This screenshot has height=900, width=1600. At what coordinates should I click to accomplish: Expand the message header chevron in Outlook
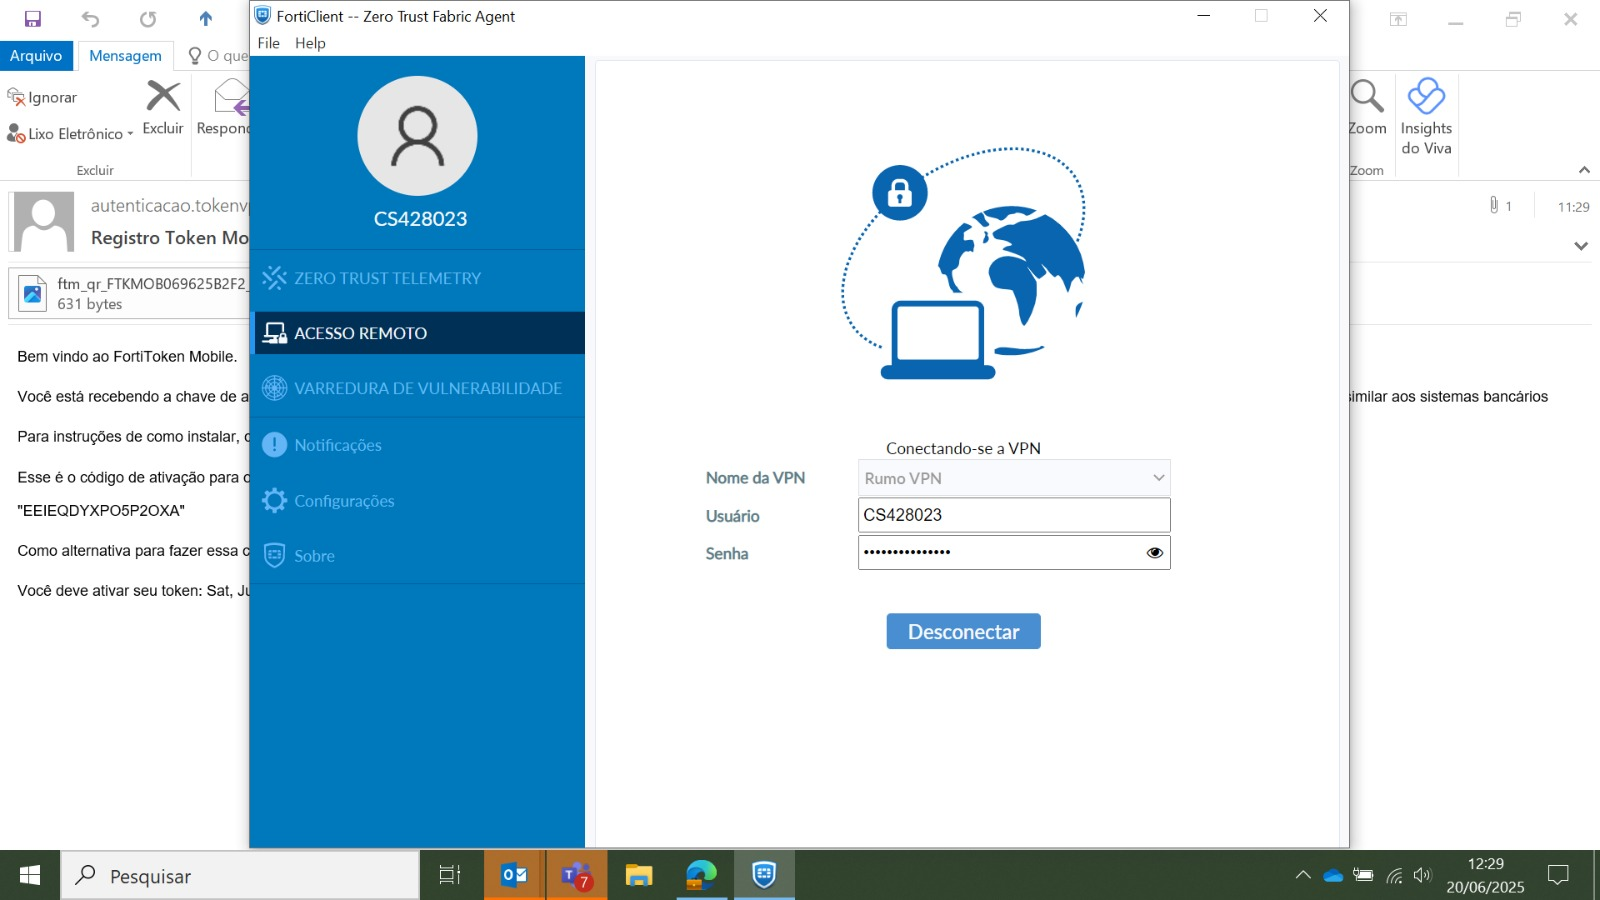[1581, 246]
